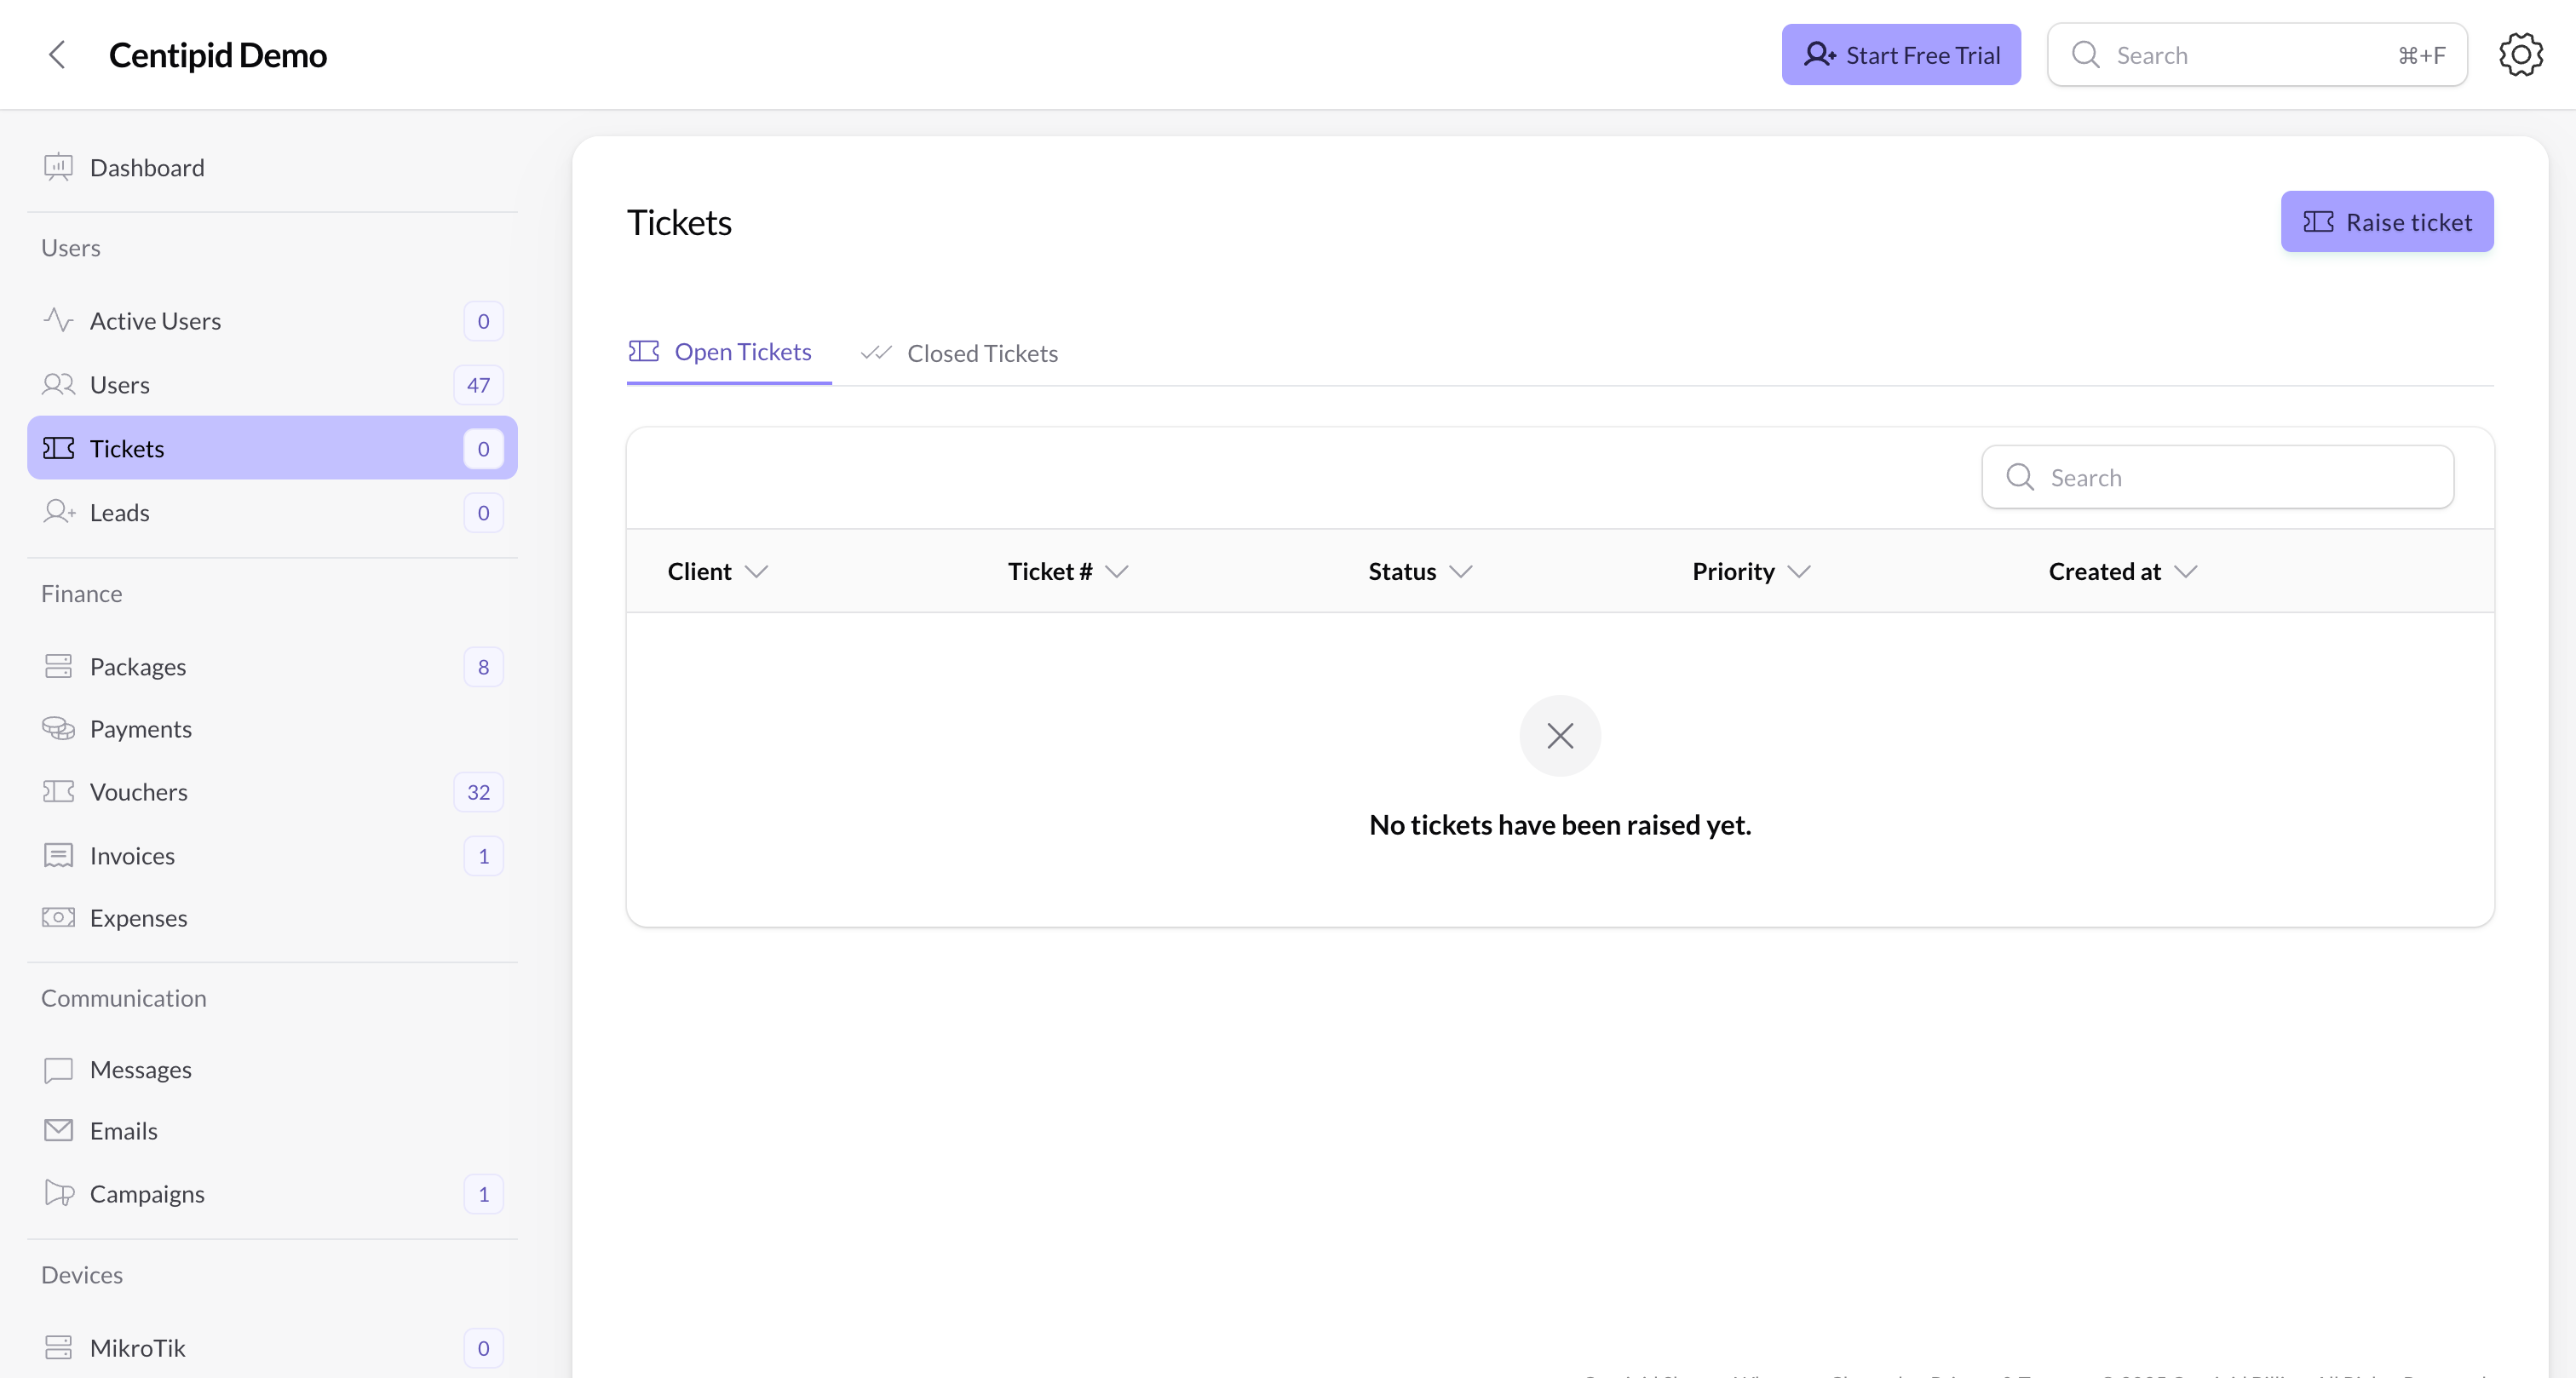The height and width of the screenshot is (1378, 2576).
Task: Open the Leads section icon
Action: [58, 512]
